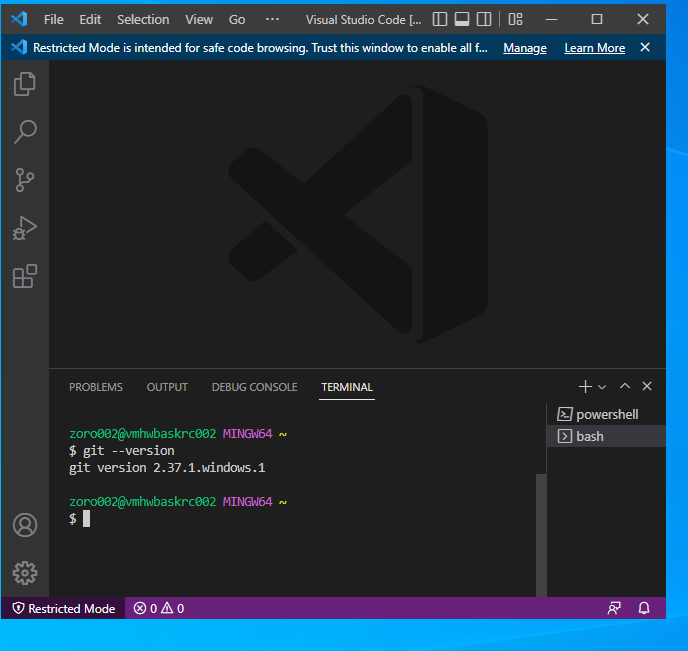Close the VS Code window
The image size is (688, 651).
pos(643,19)
